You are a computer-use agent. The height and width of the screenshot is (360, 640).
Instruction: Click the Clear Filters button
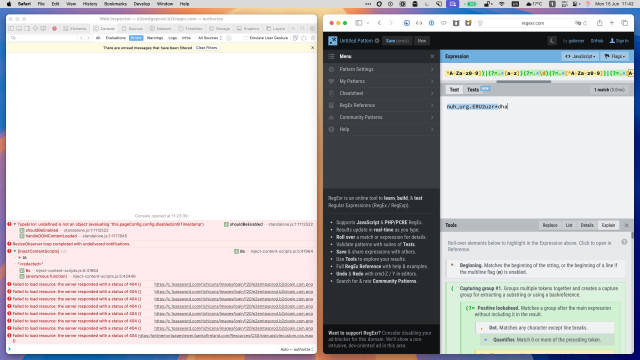click(x=207, y=48)
